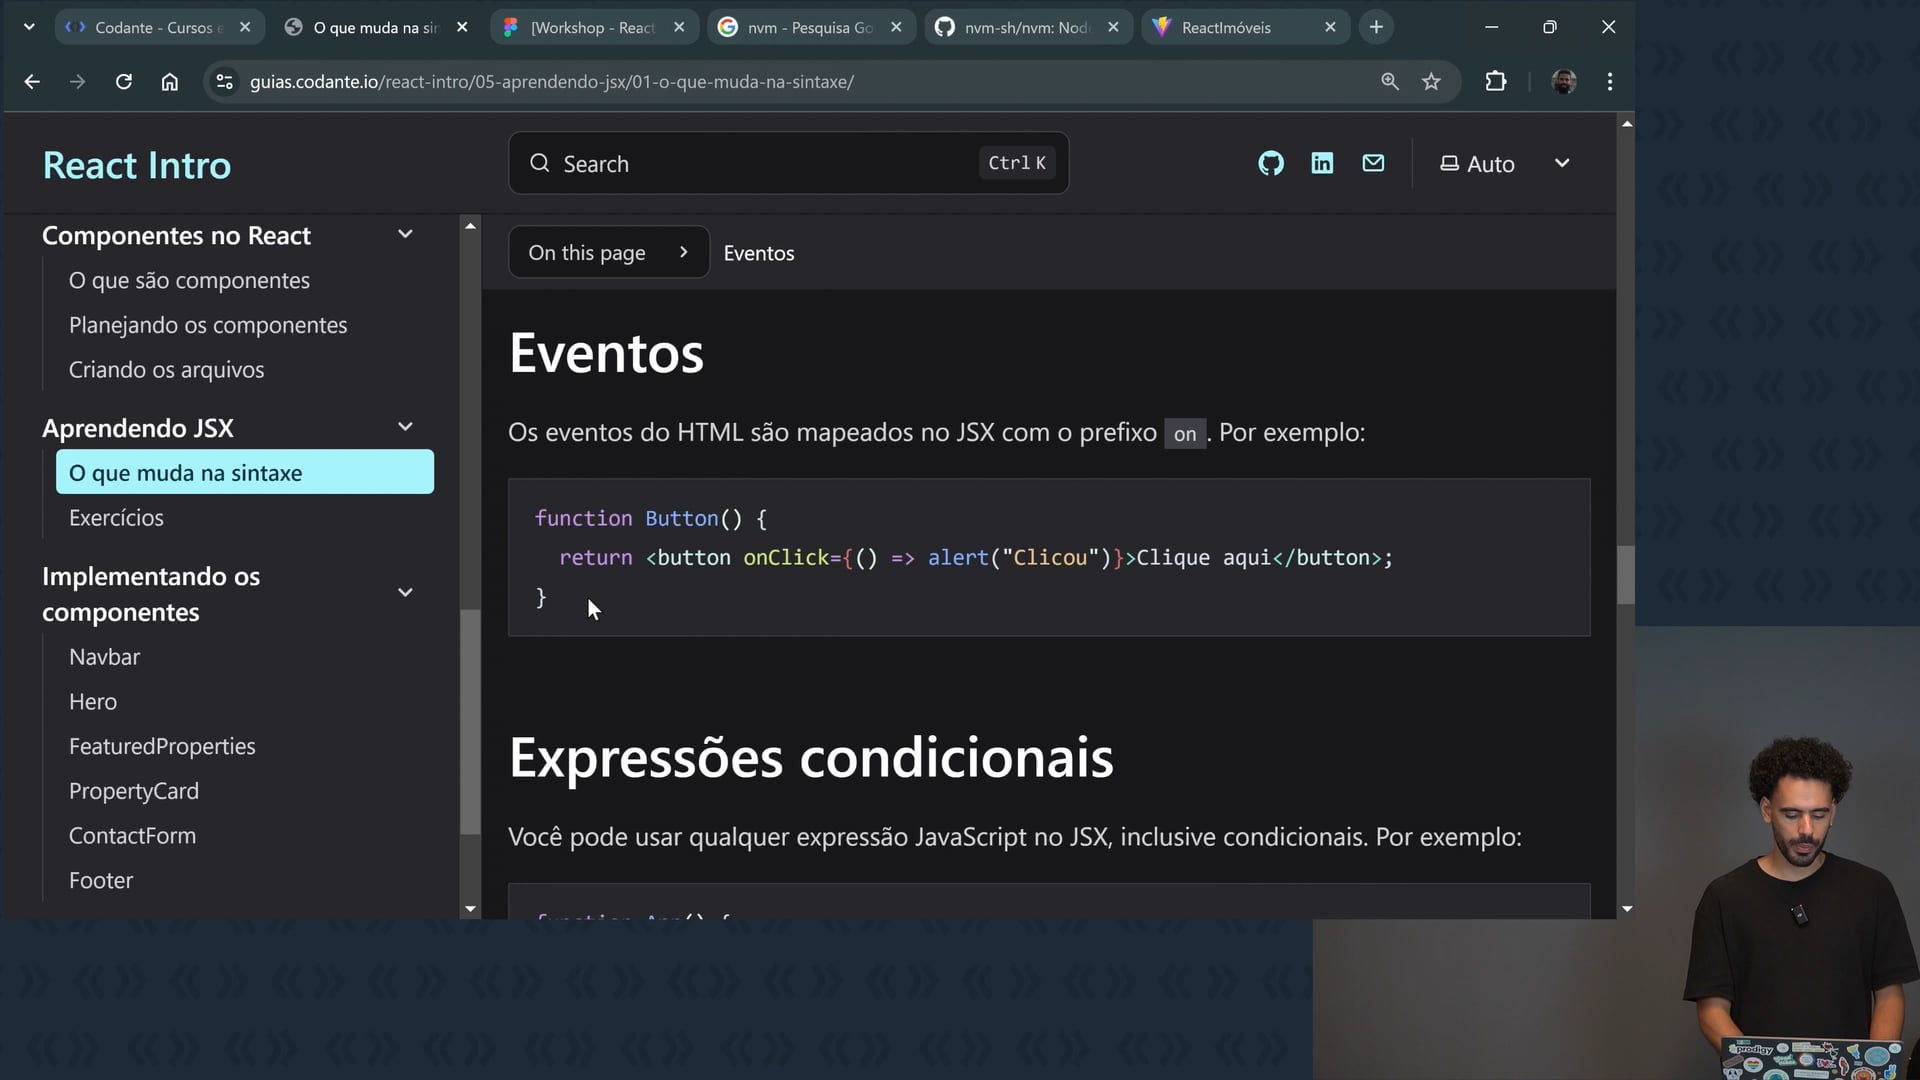Viewport: 1920px width, 1080px height.
Task: Click the zoom magnifier icon in address bar
Action: (x=1389, y=82)
